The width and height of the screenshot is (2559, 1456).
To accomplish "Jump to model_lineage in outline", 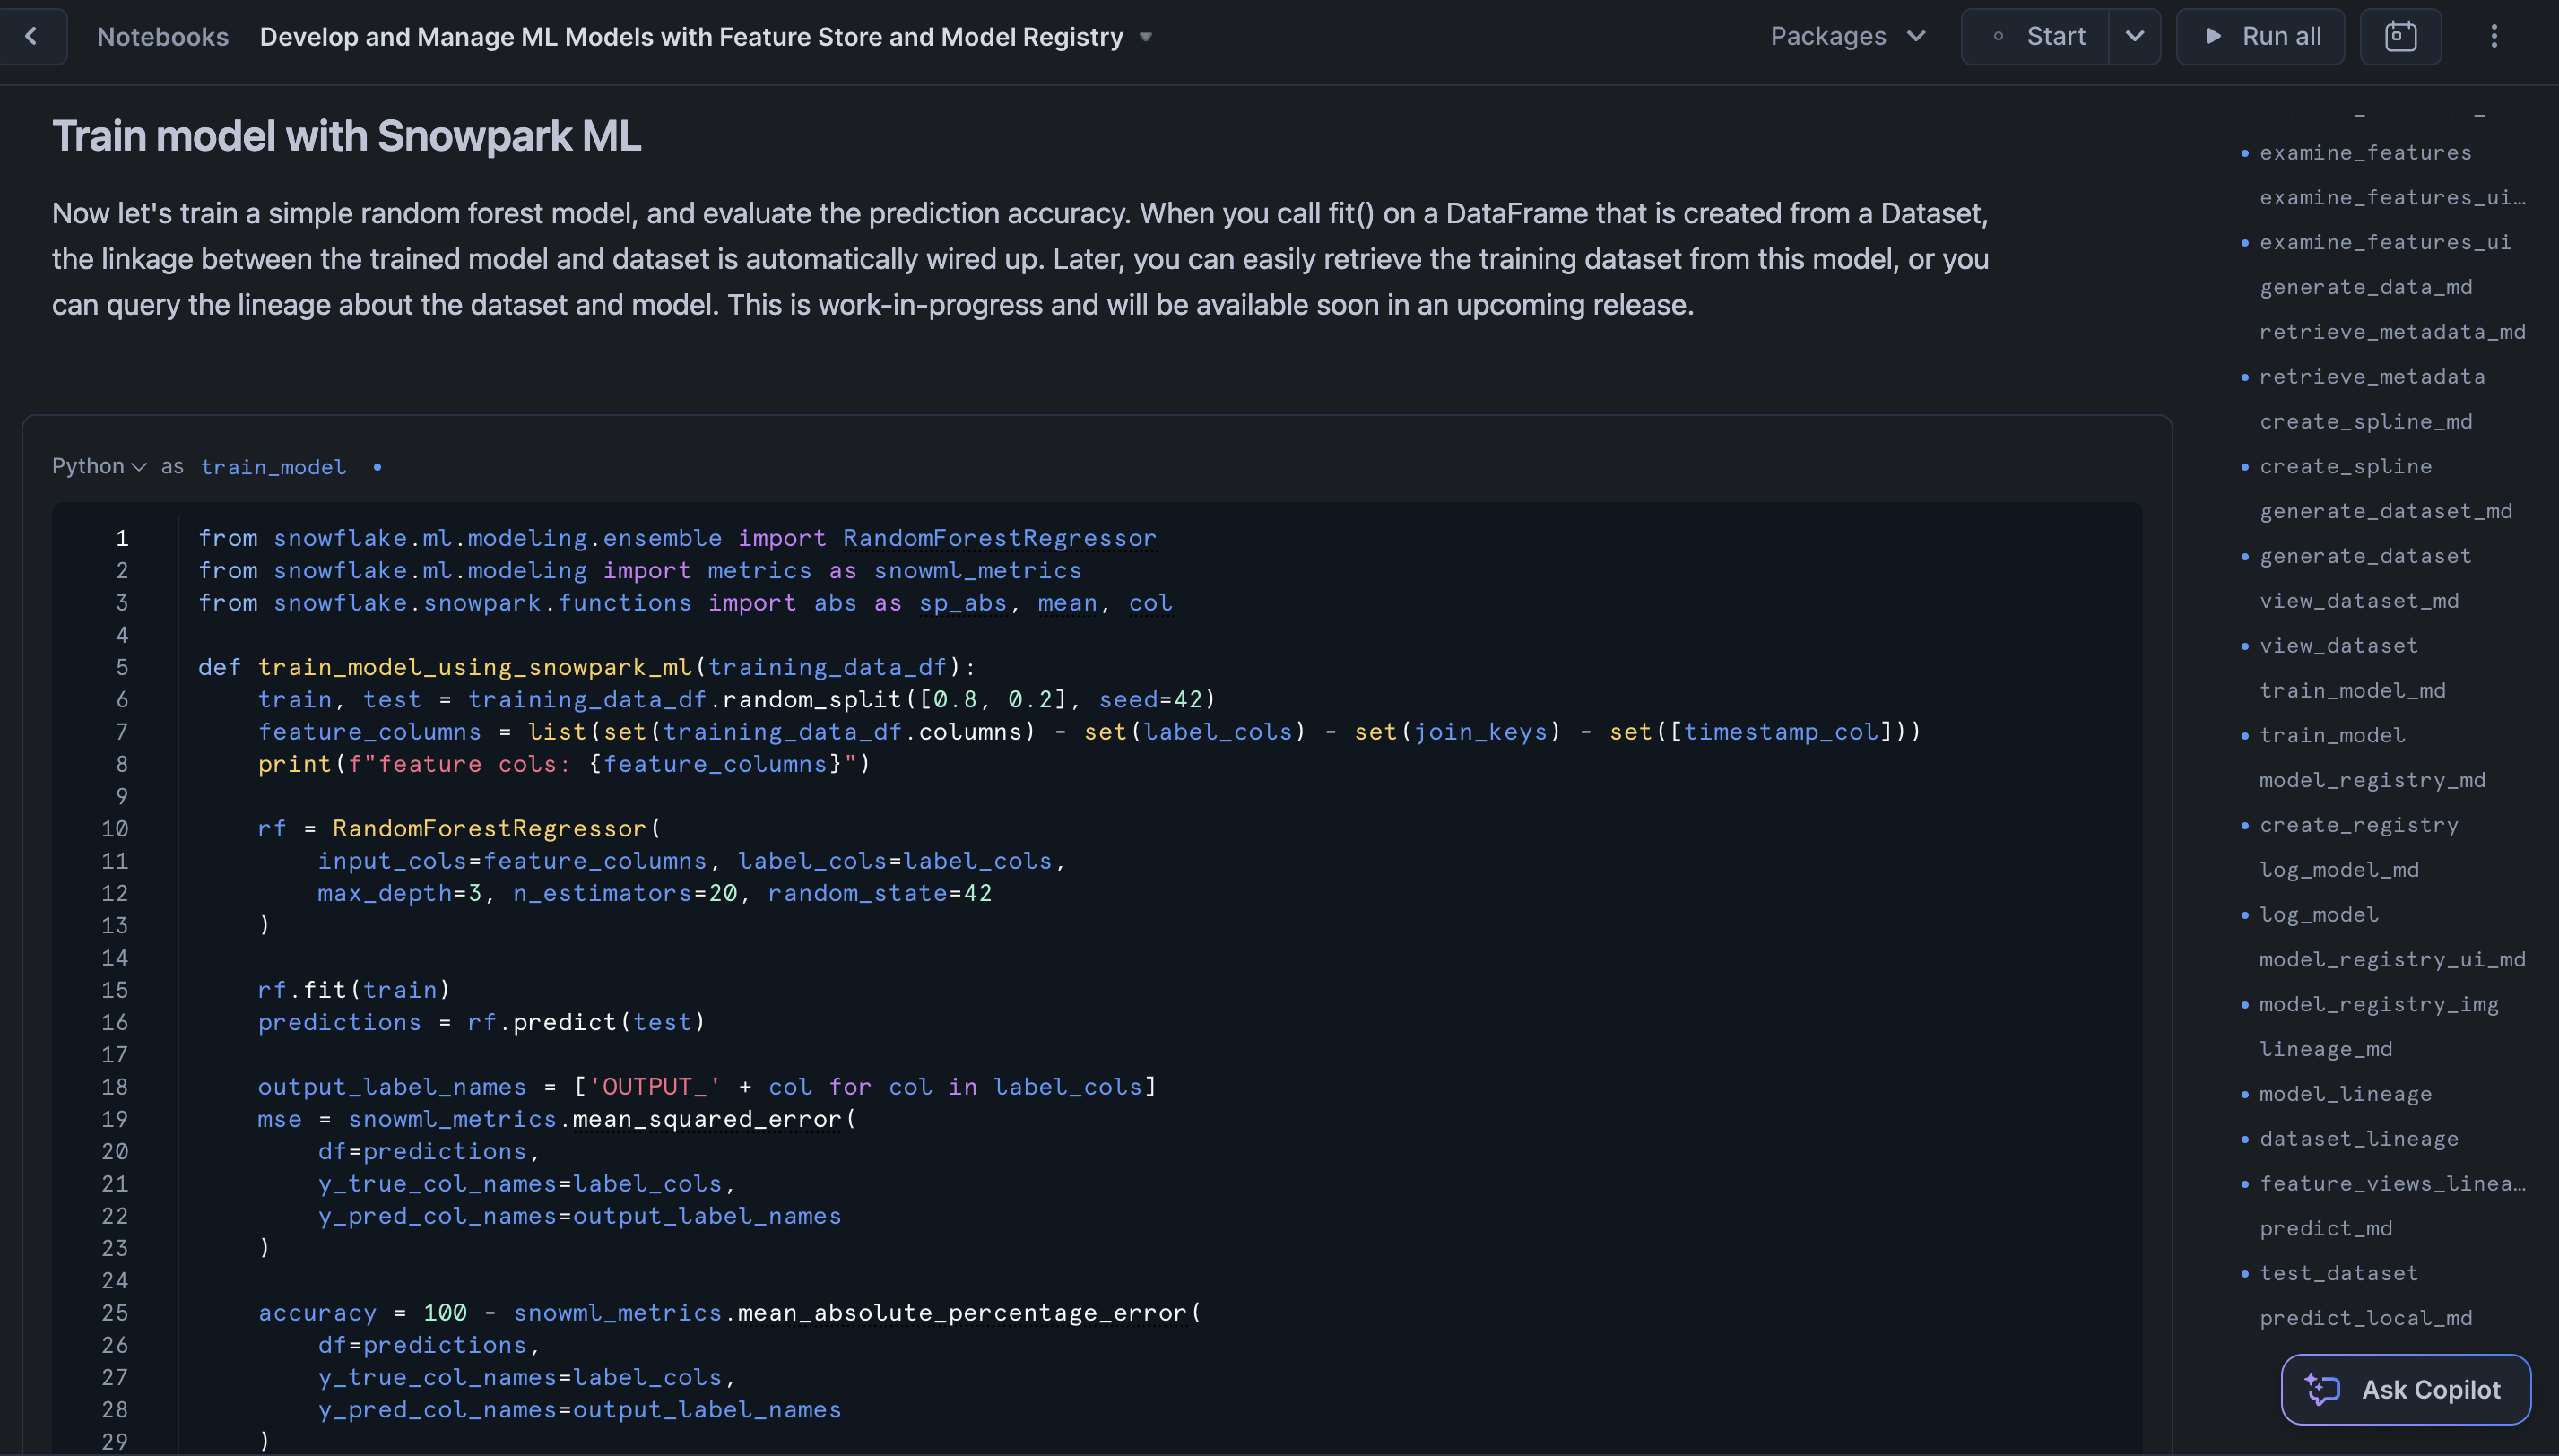I will coord(2345,1094).
